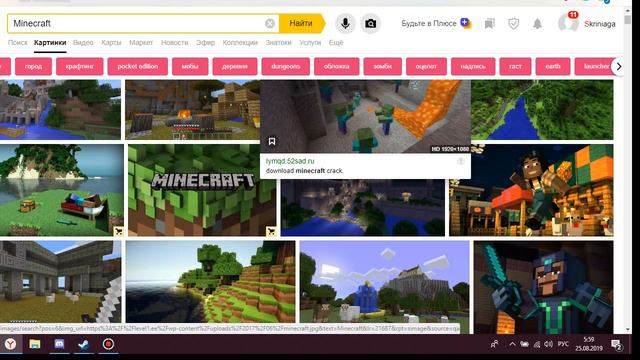
Task: Click the Найти search button
Action: tap(301, 23)
